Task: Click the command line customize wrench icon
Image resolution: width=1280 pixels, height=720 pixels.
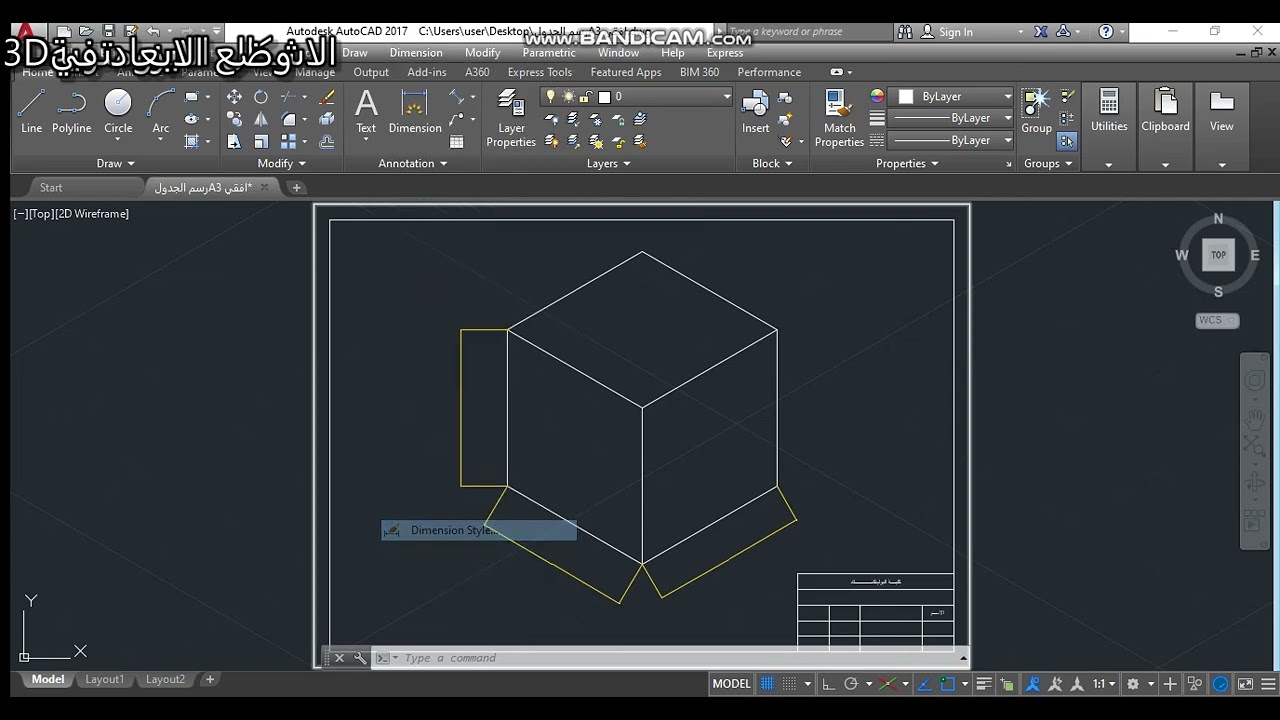Action: click(360, 658)
